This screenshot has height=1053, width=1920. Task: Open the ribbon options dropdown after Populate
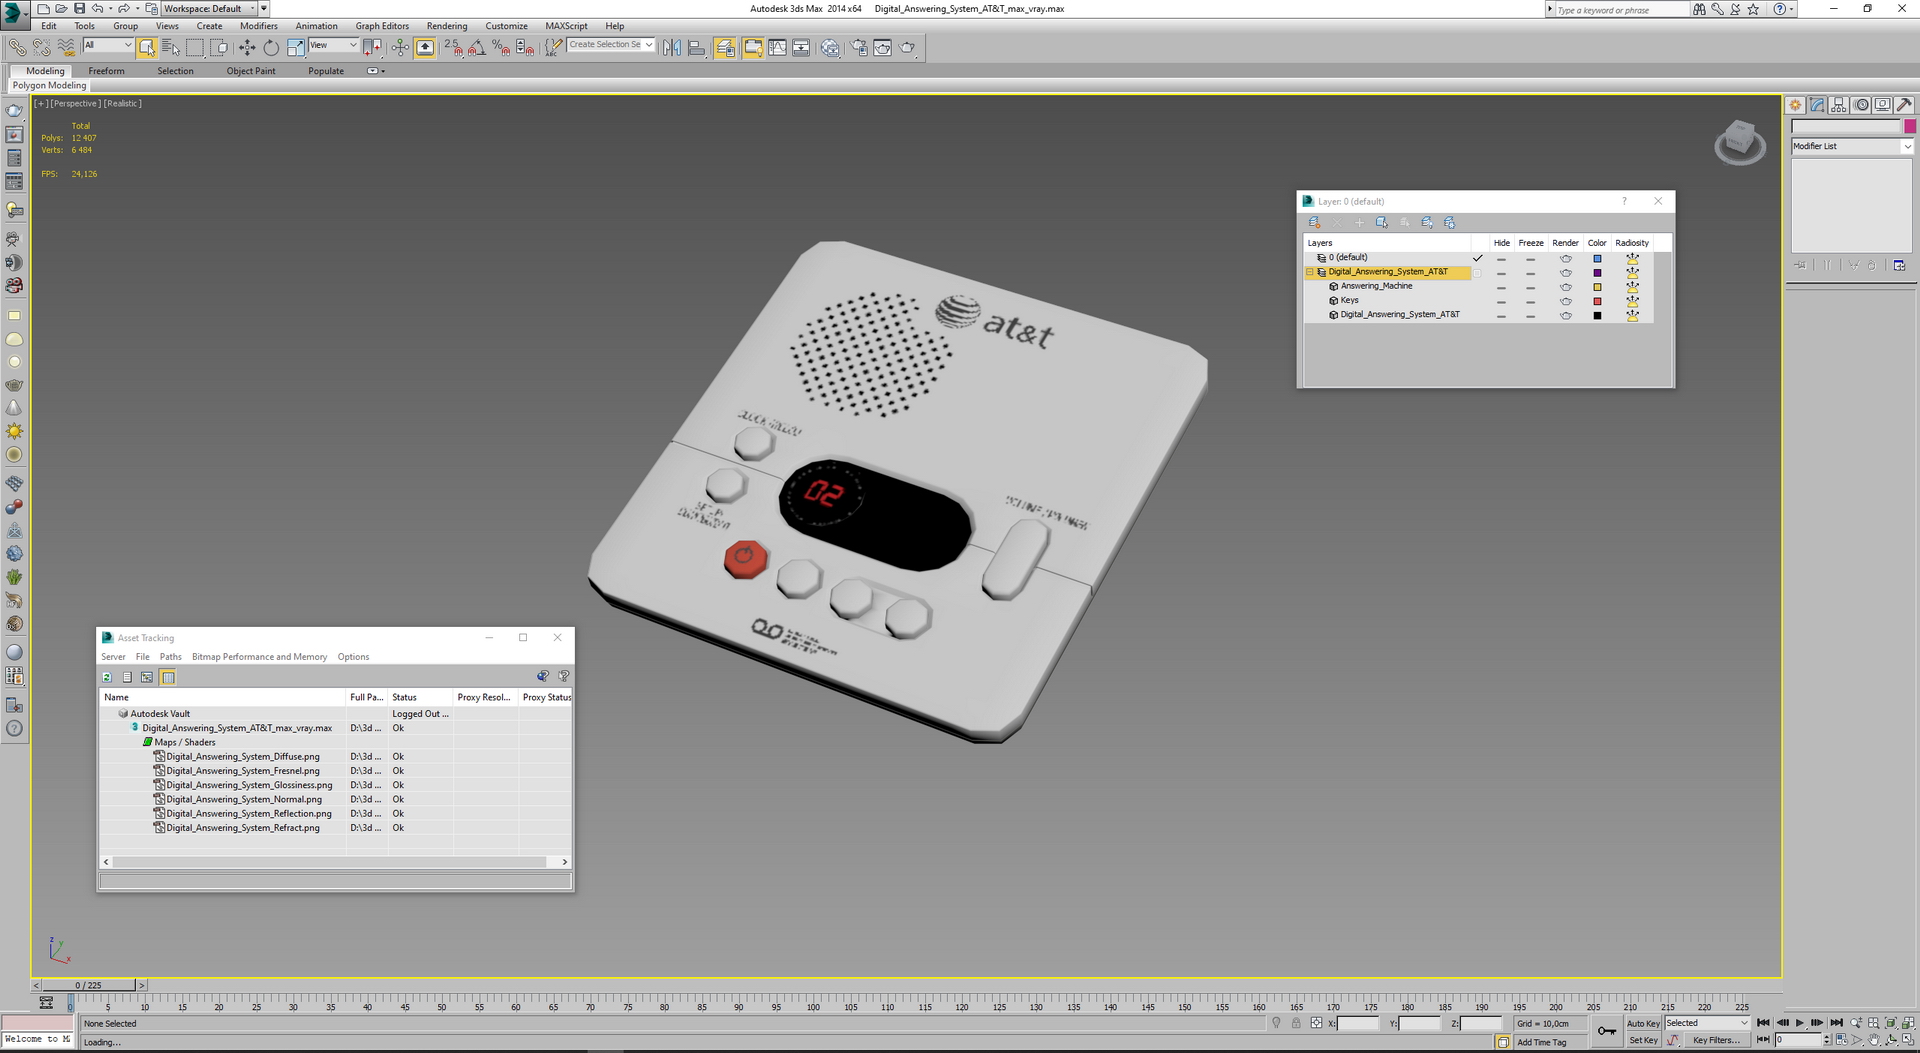376,71
